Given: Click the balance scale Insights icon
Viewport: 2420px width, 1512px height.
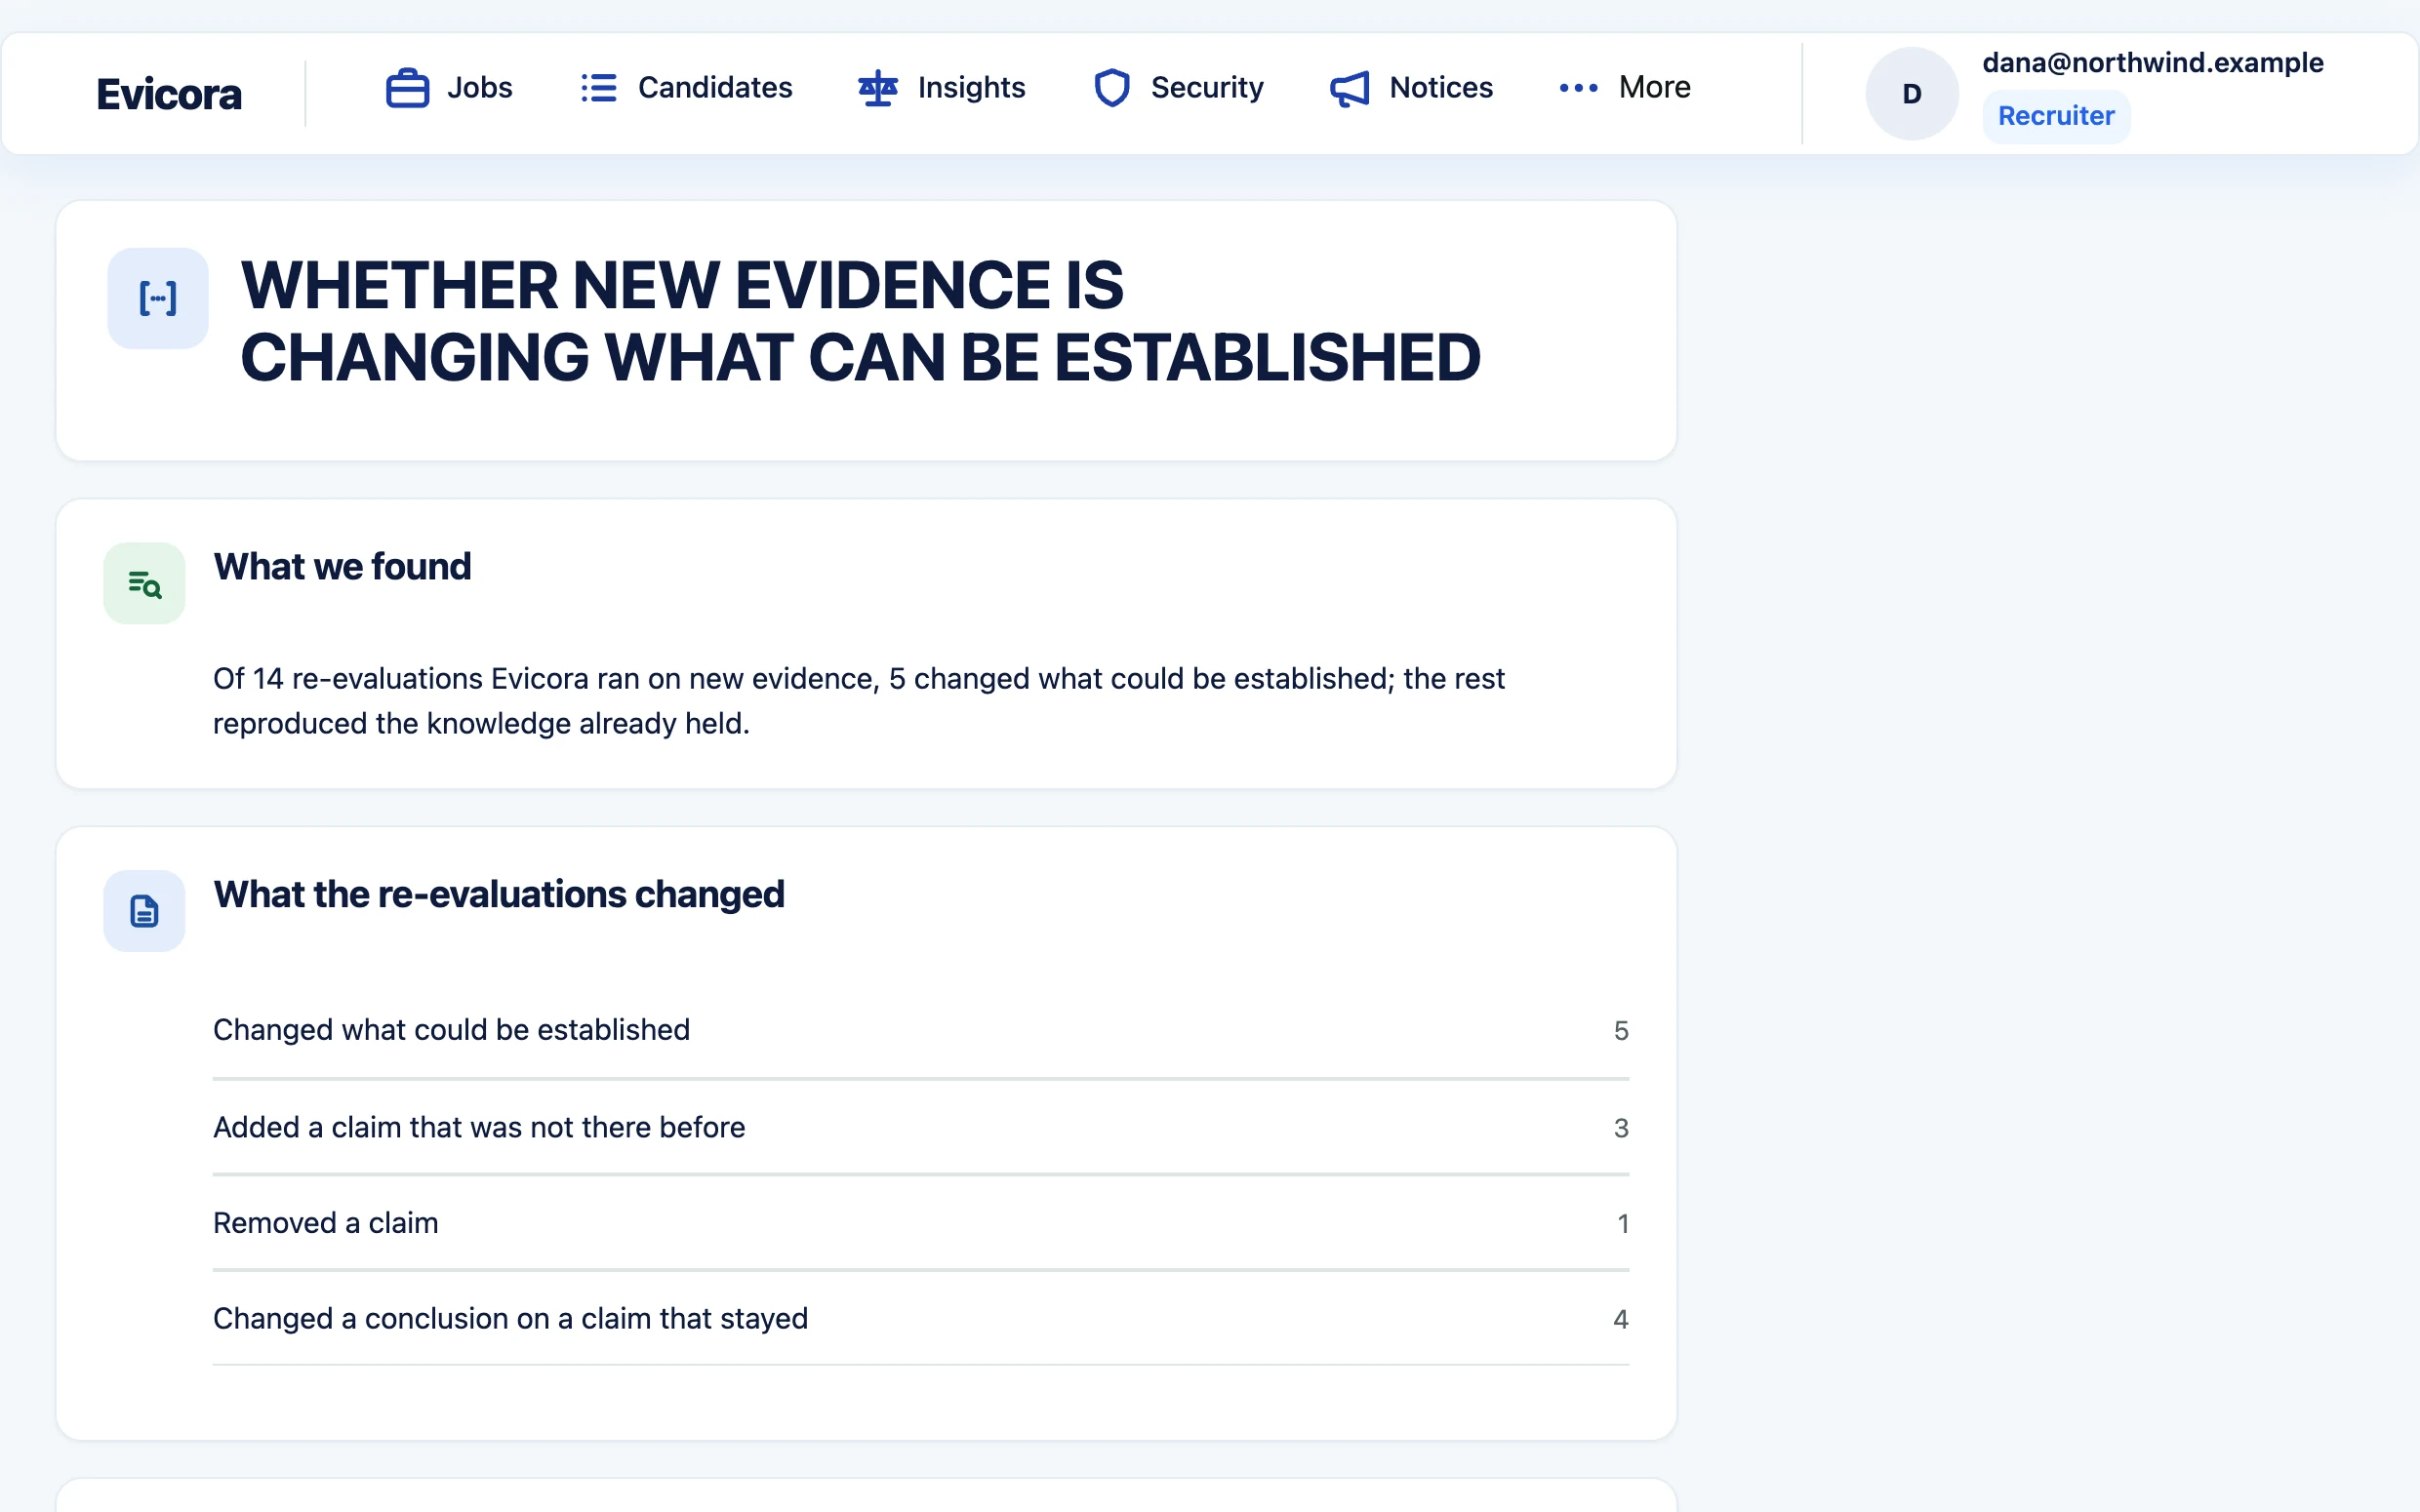Looking at the screenshot, I should tap(878, 88).
